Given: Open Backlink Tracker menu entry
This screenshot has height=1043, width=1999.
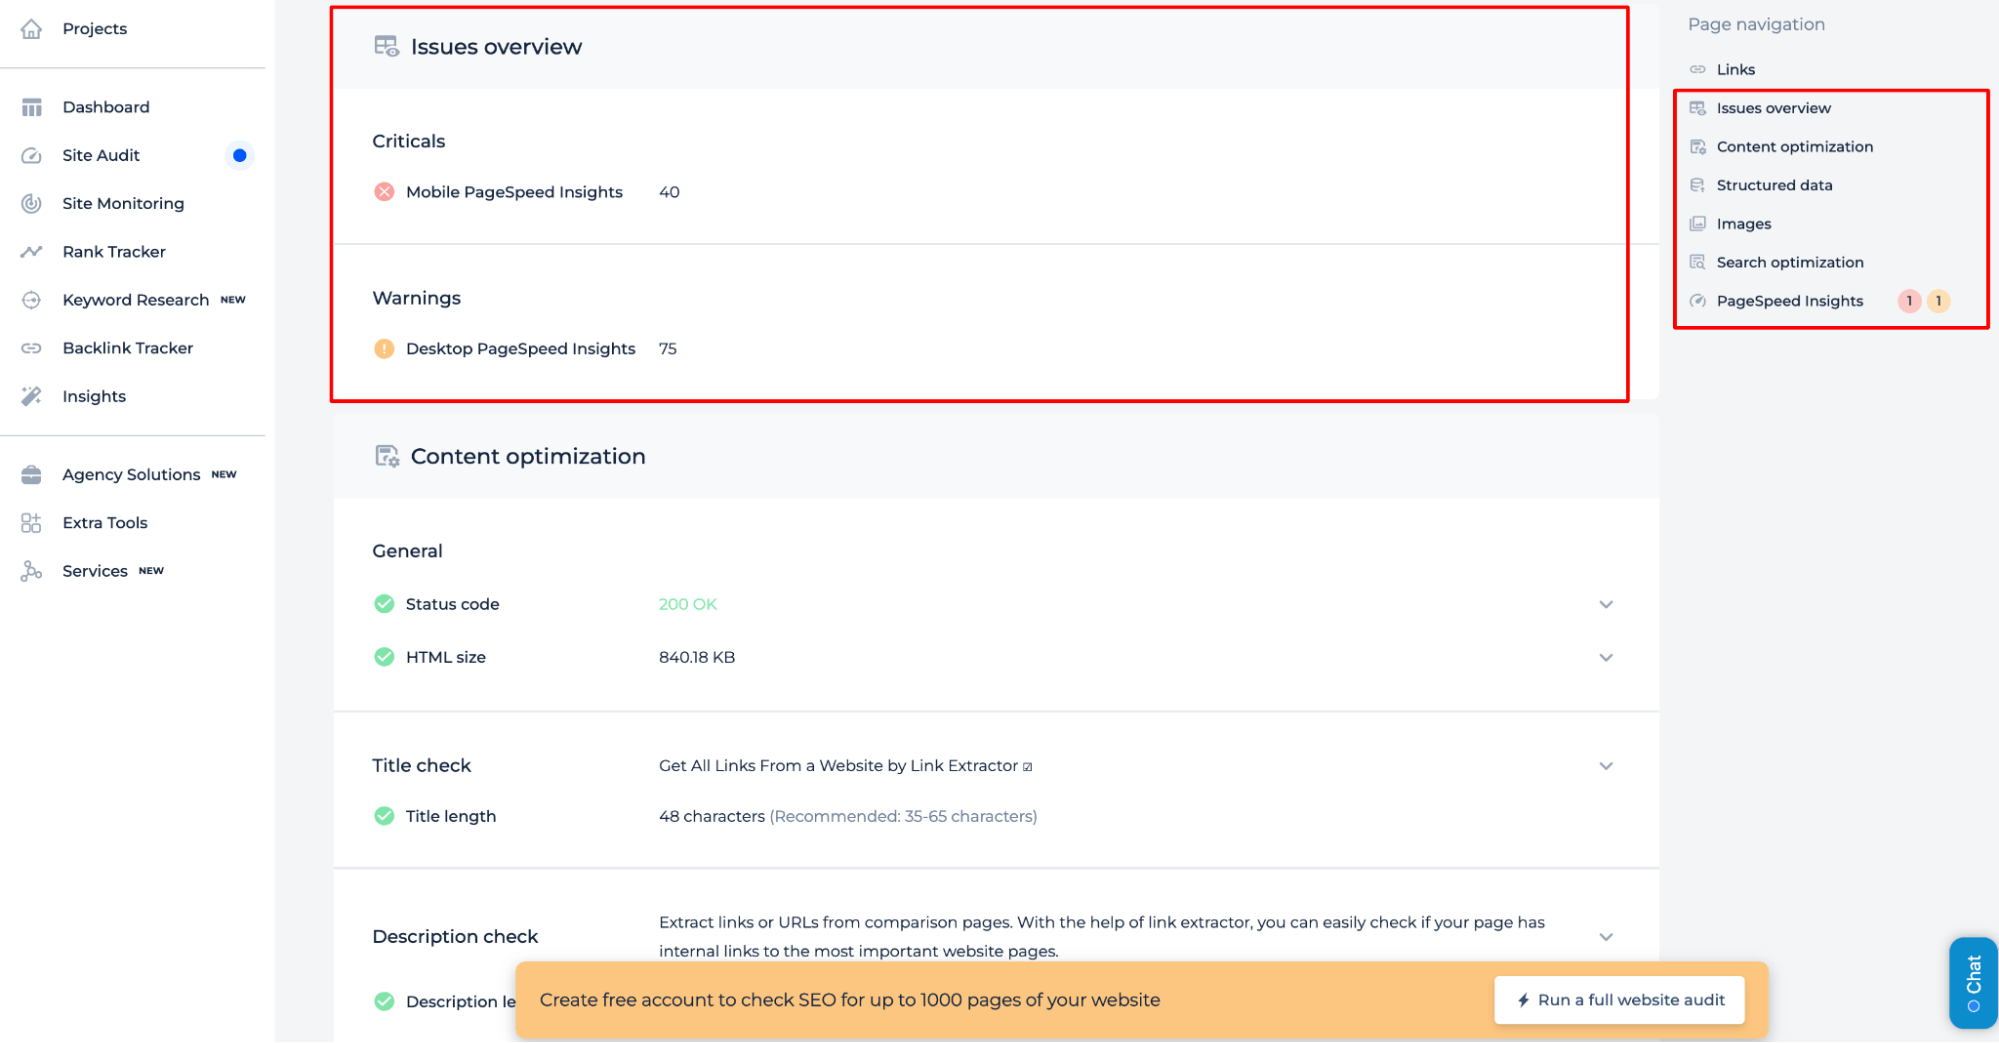Looking at the screenshot, I should (x=128, y=348).
